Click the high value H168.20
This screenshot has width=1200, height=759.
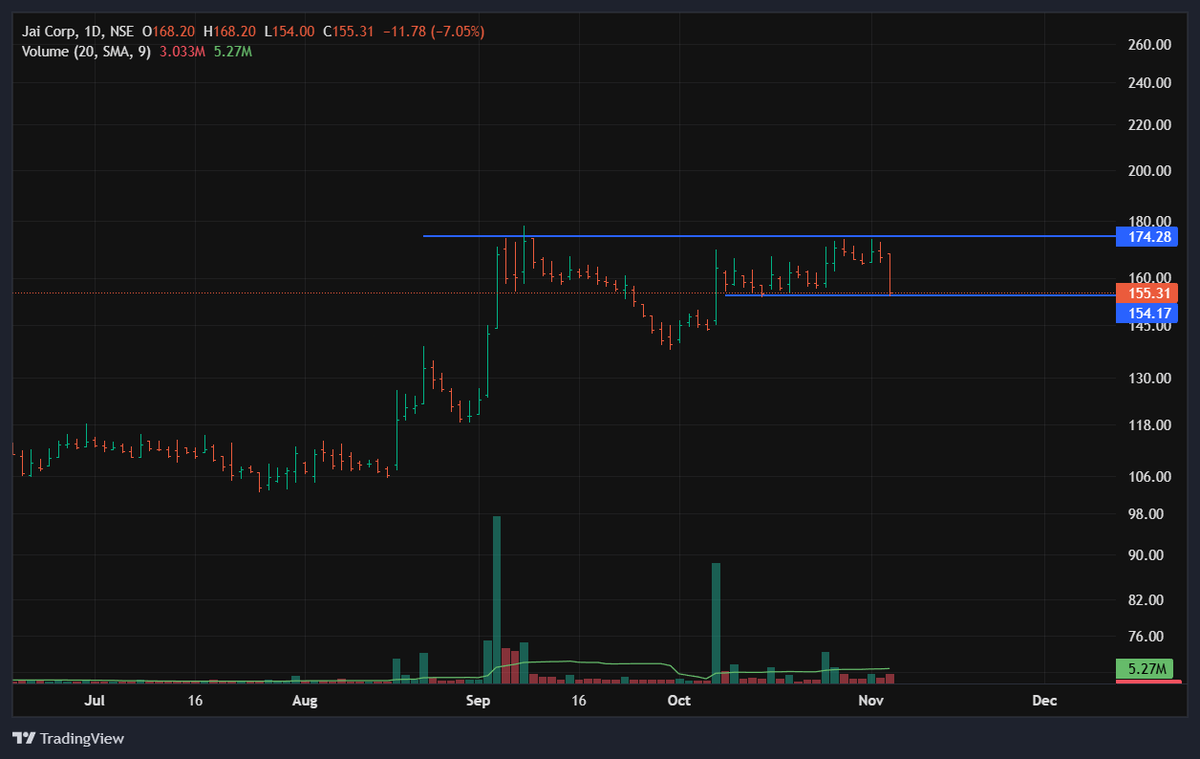(229, 32)
